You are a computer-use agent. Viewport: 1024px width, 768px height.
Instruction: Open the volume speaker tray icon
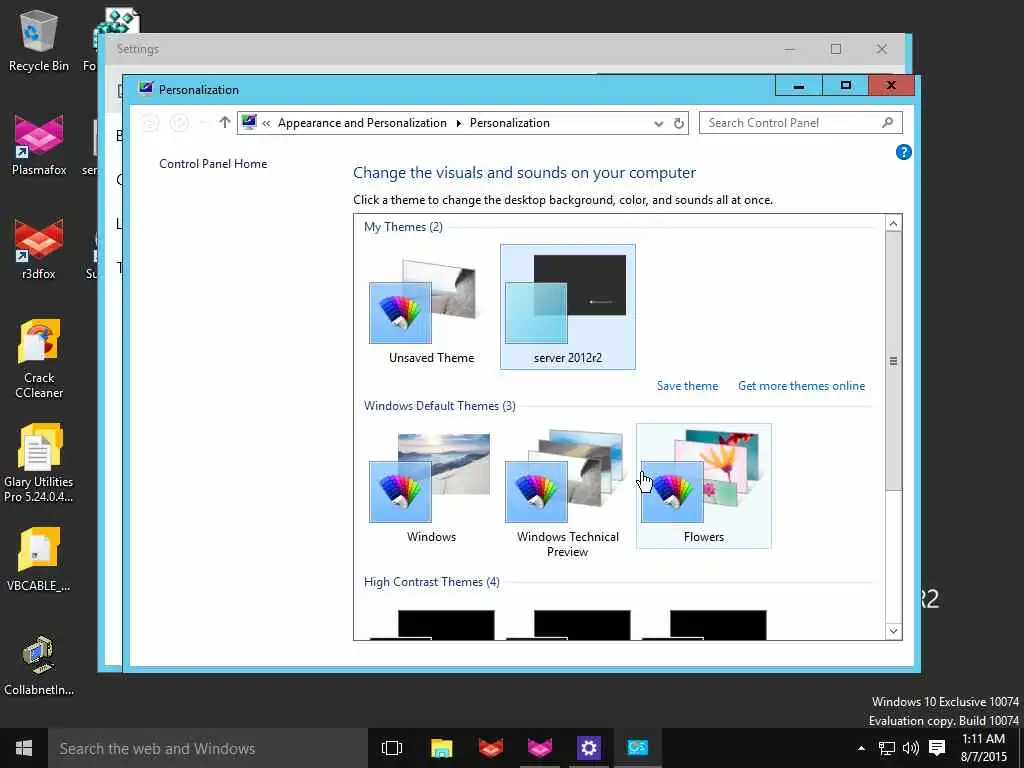coord(910,748)
